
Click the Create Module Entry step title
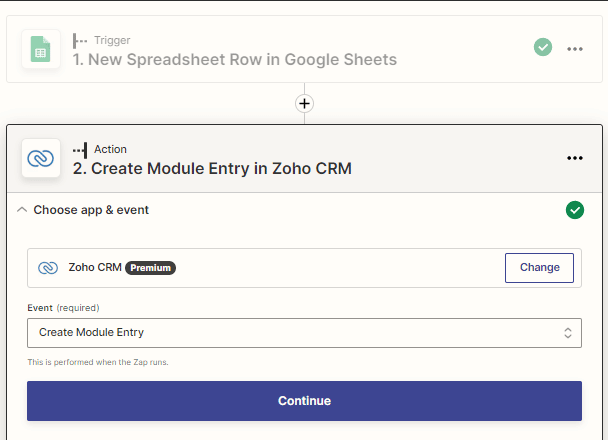pos(212,169)
